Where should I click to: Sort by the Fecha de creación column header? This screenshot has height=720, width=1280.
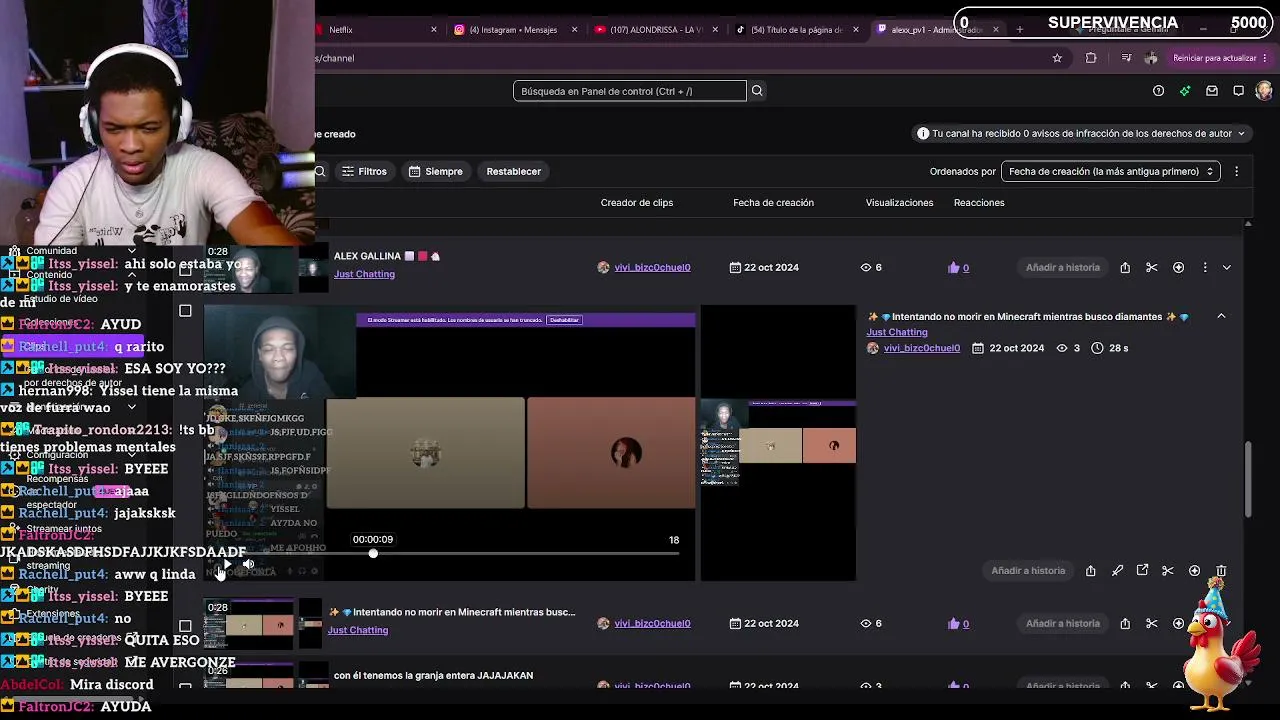[x=773, y=203]
